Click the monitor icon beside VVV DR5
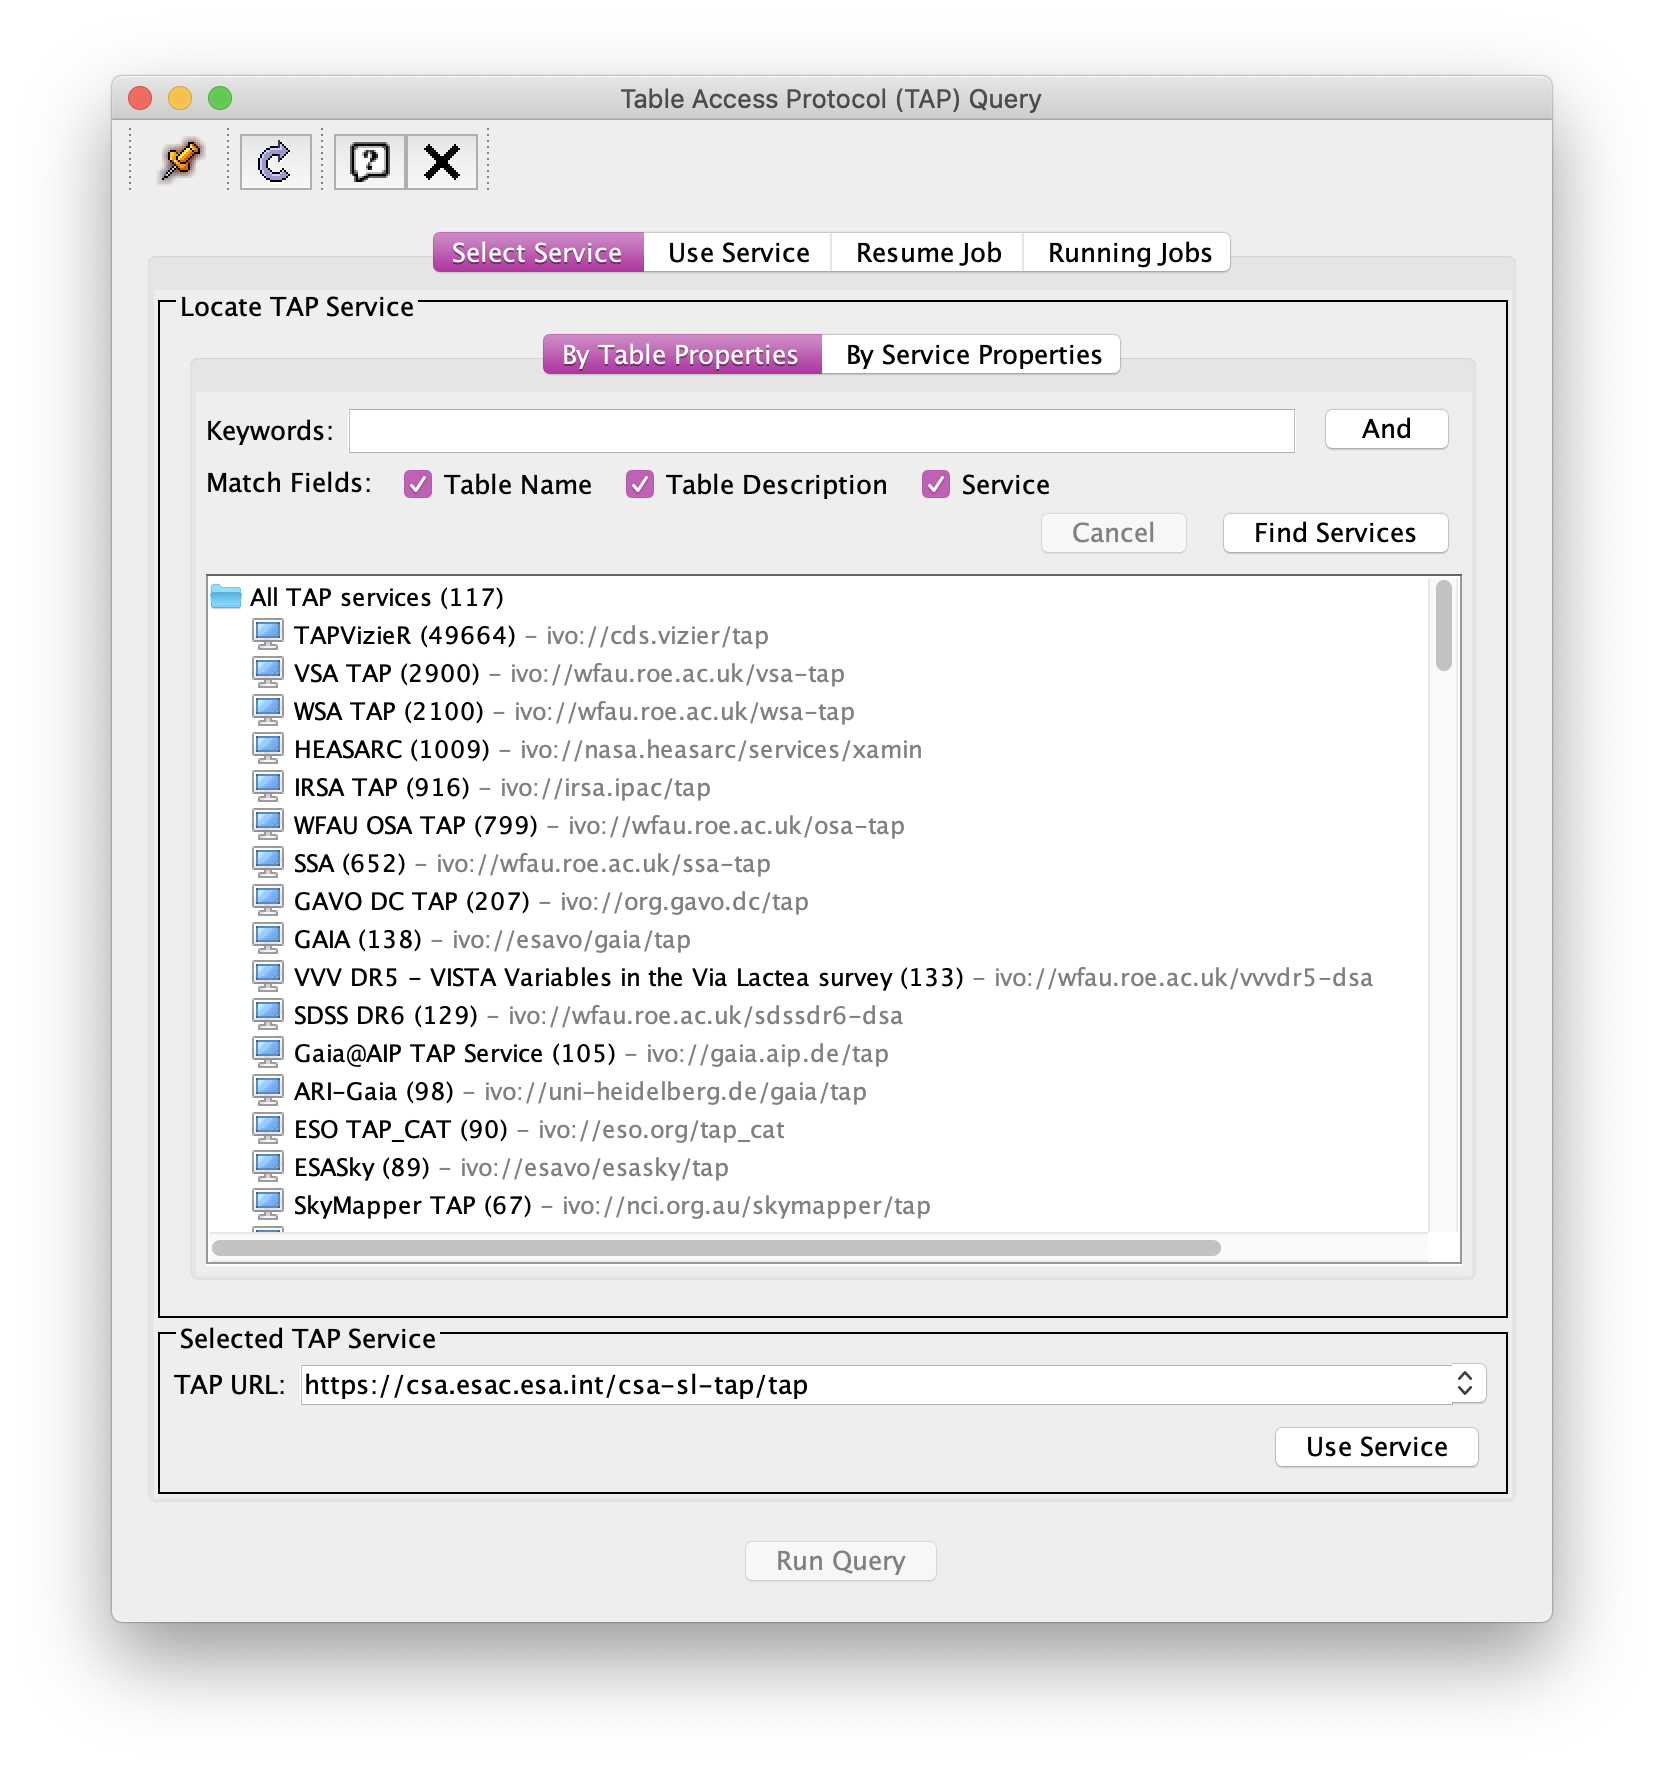1664x1770 pixels. (267, 977)
